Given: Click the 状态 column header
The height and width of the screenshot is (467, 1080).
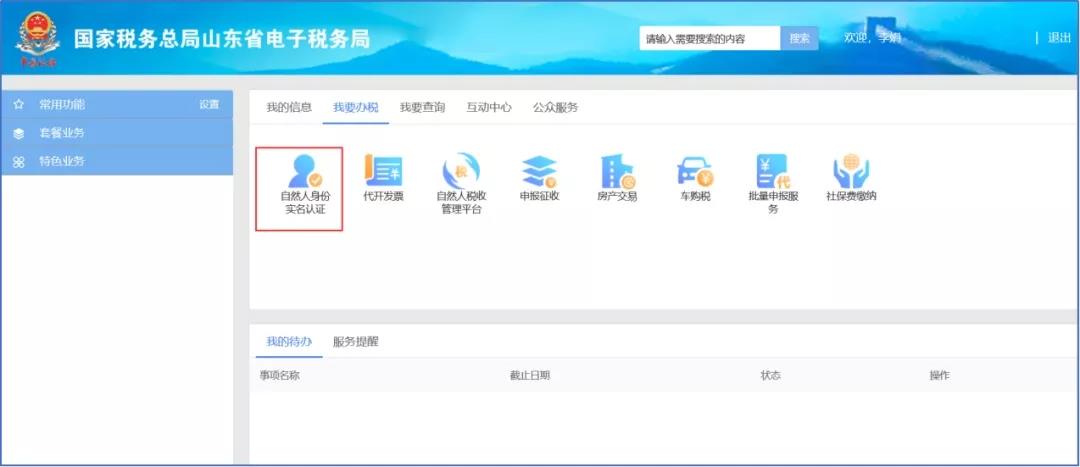Looking at the screenshot, I should (770, 375).
